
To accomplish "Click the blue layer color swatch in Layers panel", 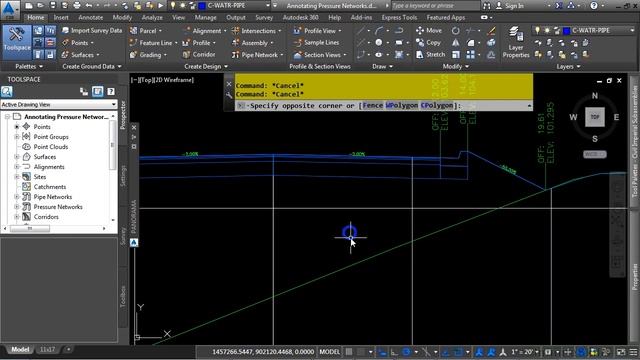I will pyautogui.click(x=566, y=31).
